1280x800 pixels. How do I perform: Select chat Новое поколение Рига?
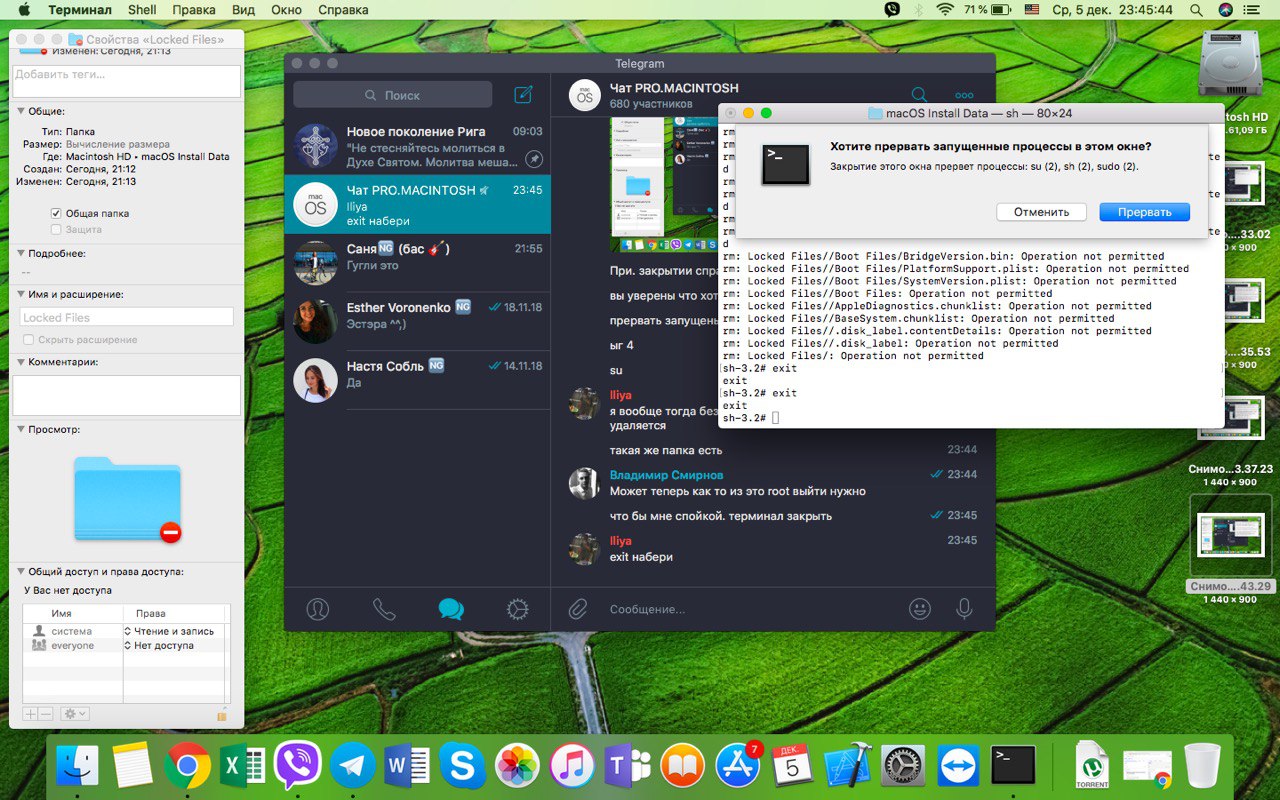[x=417, y=146]
